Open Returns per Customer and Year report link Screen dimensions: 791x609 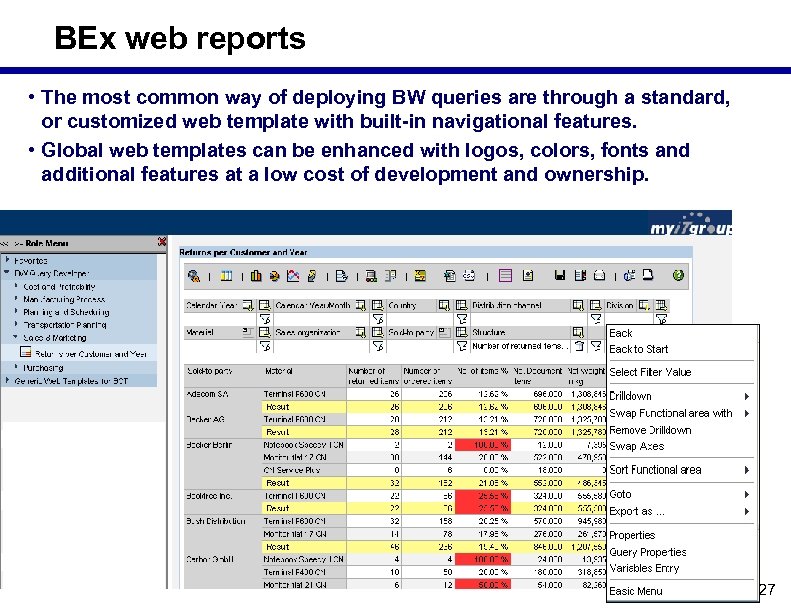(91, 354)
